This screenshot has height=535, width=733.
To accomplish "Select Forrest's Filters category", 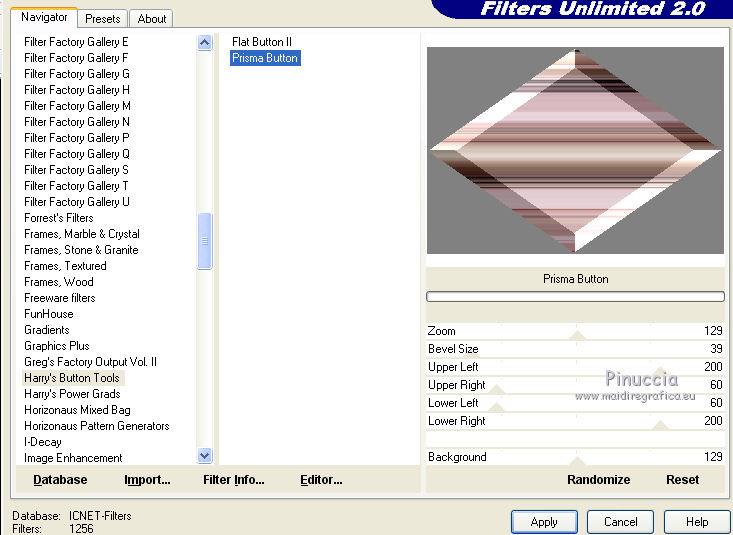I will (x=58, y=218).
